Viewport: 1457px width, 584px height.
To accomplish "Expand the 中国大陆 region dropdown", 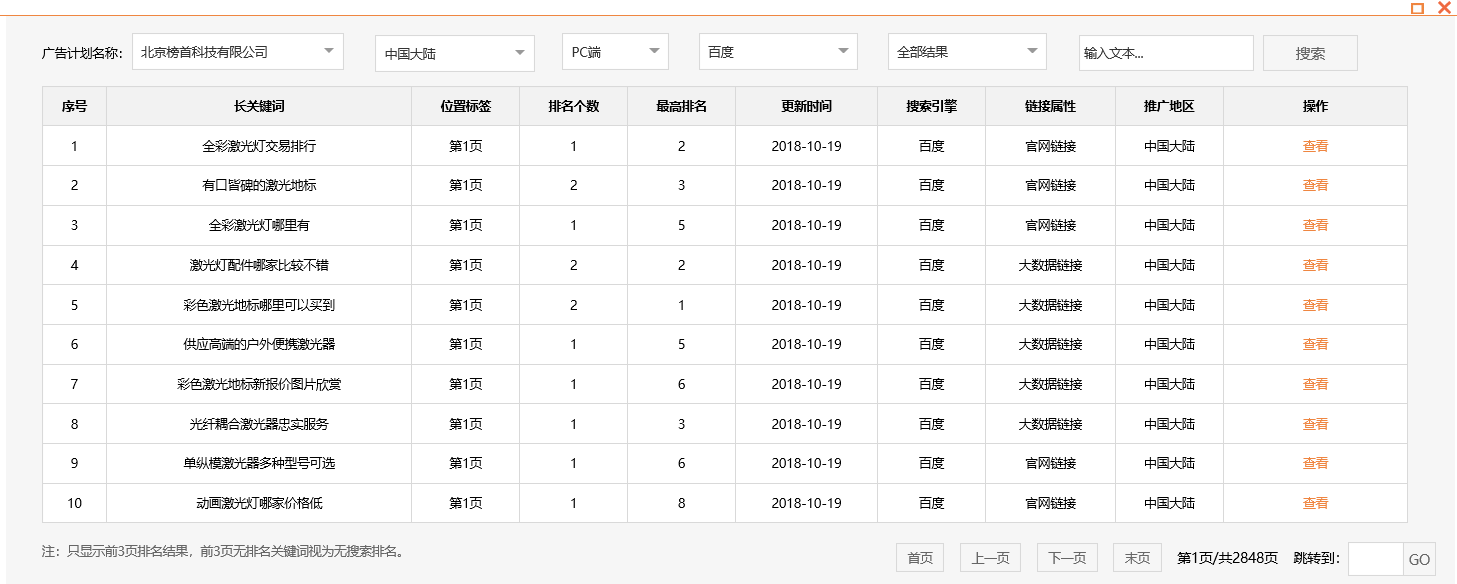I will (454, 53).
